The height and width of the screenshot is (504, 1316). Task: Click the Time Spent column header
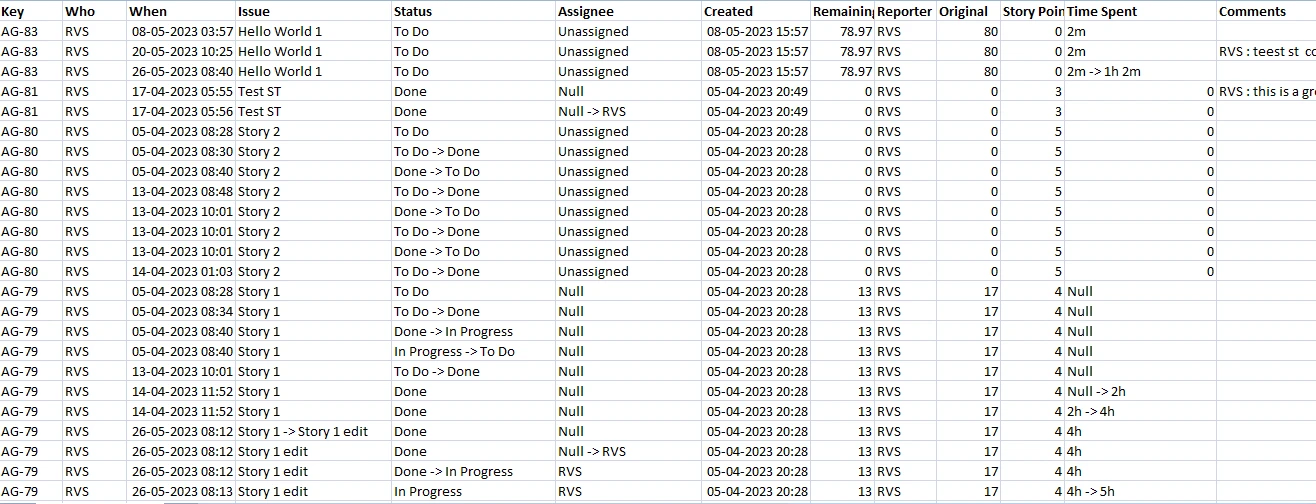point(1102,12)
